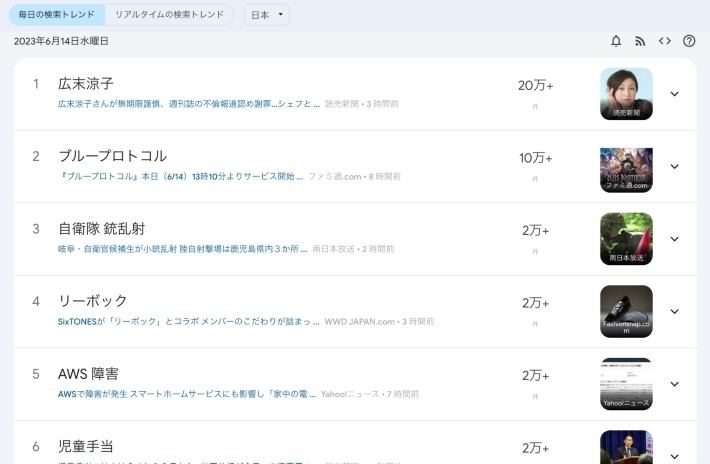The height and width of the screenshot is (464, 710).
Task: Expand the 児童手当 trend row
Action: click(674, 456)
